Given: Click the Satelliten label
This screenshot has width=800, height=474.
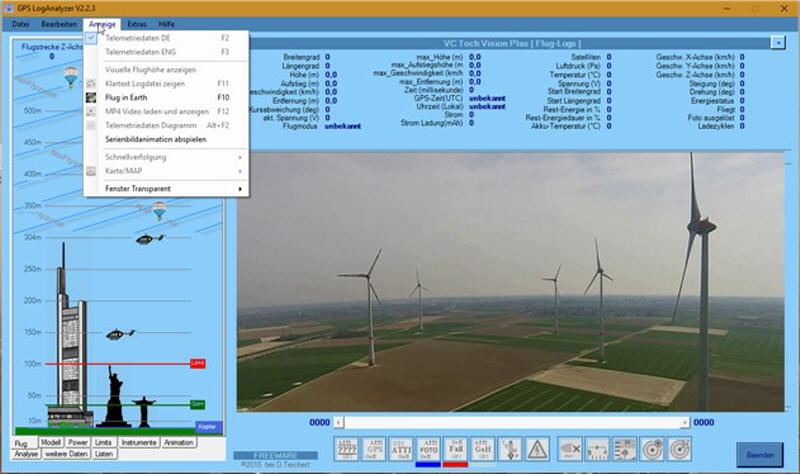Looking at the screenshot, I should pos(586,57).
